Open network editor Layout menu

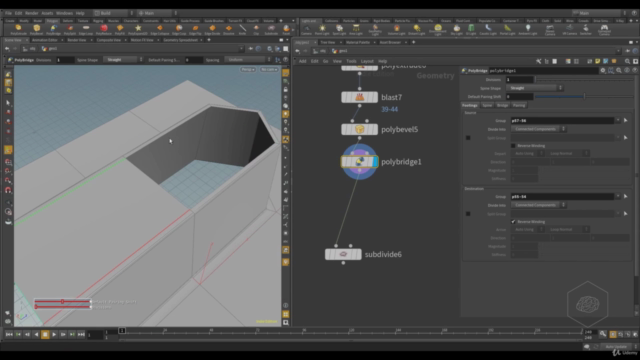tap(367, 61)
